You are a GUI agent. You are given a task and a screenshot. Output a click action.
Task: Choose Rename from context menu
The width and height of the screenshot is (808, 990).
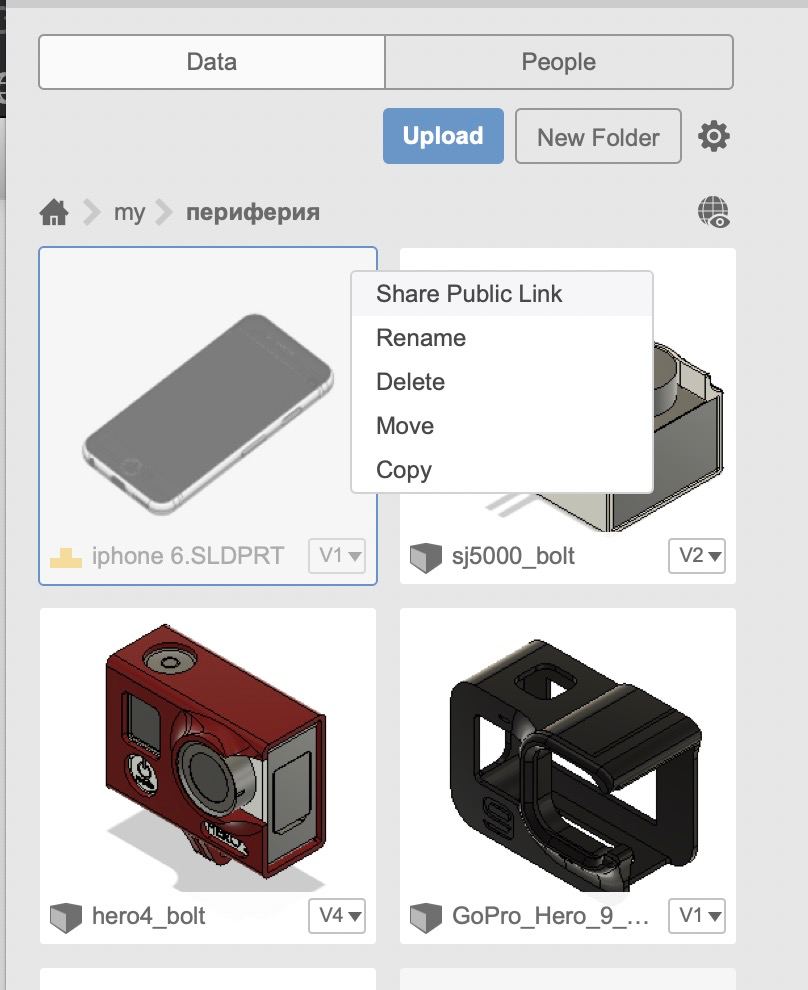click(x=502, y=338)
